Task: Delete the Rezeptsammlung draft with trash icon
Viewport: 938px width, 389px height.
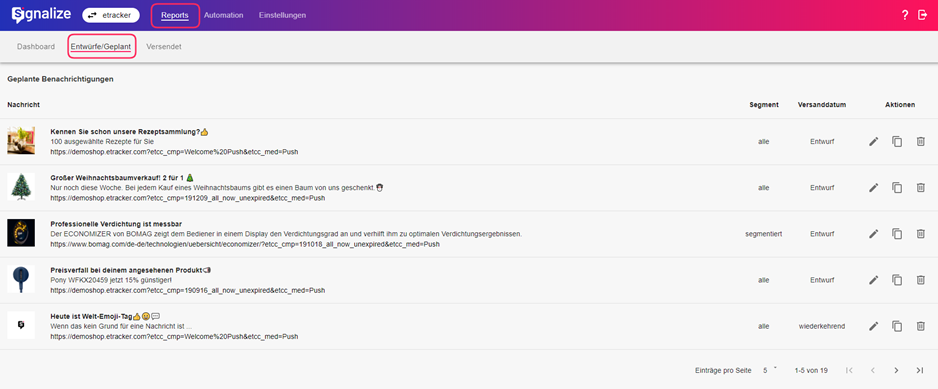Action: [x=920, y=142]
